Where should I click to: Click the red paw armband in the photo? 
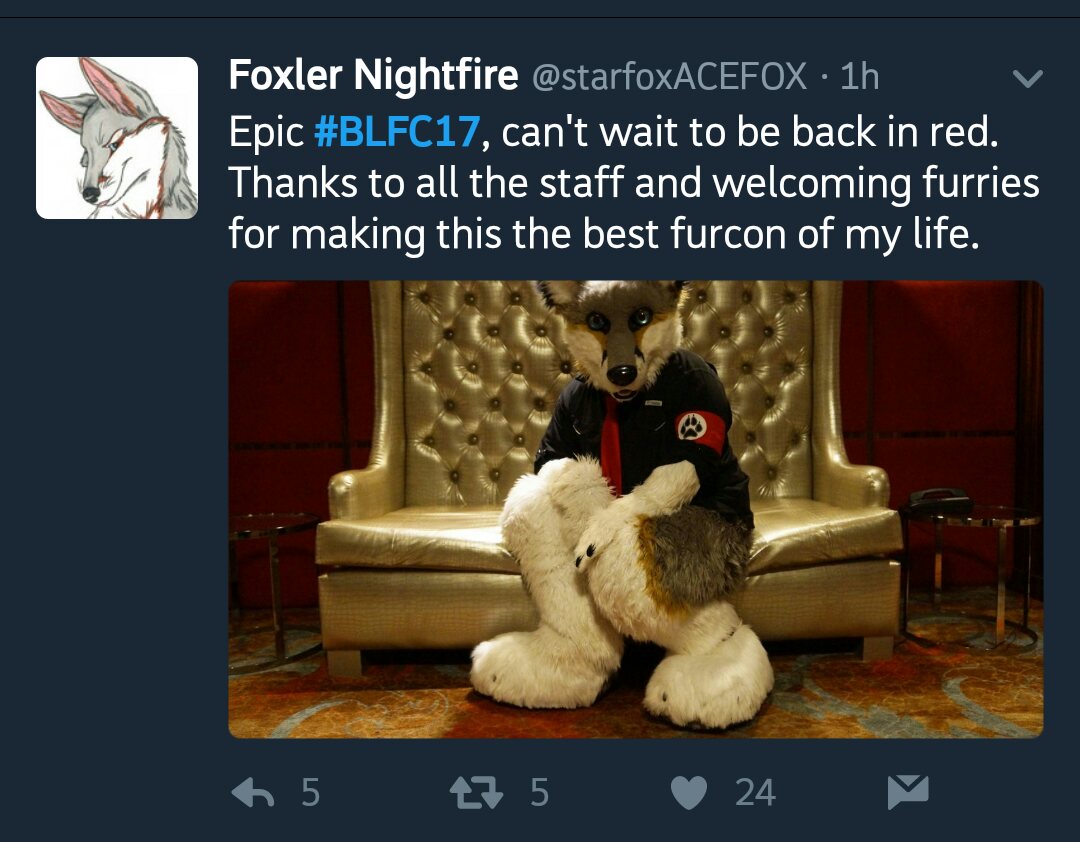pyautogui.click(x=700, y=431)
